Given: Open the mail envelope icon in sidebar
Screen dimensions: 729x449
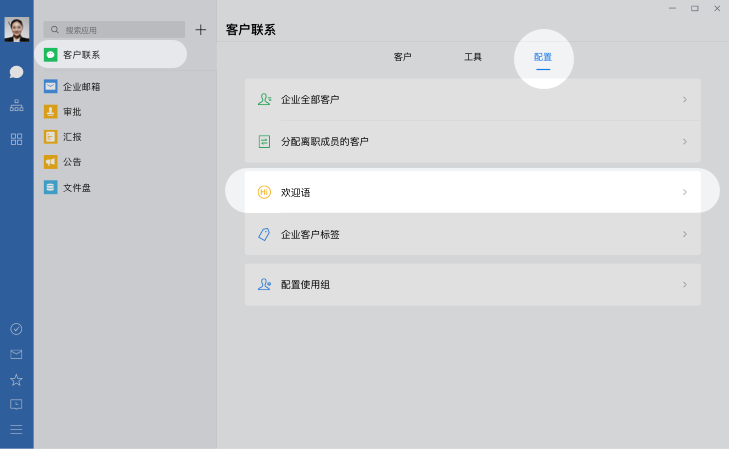Looking at the screenshot, I should [16, 354].
